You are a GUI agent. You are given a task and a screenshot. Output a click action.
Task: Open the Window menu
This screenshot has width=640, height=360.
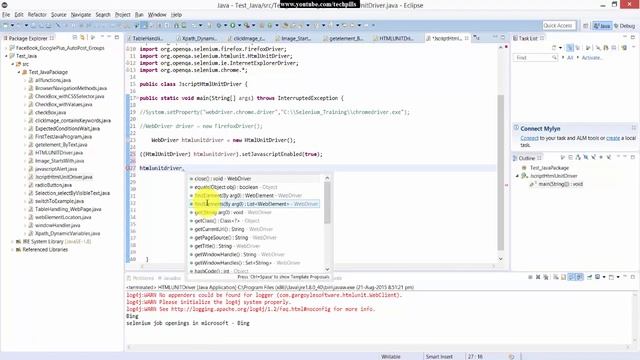pos(157,15)
